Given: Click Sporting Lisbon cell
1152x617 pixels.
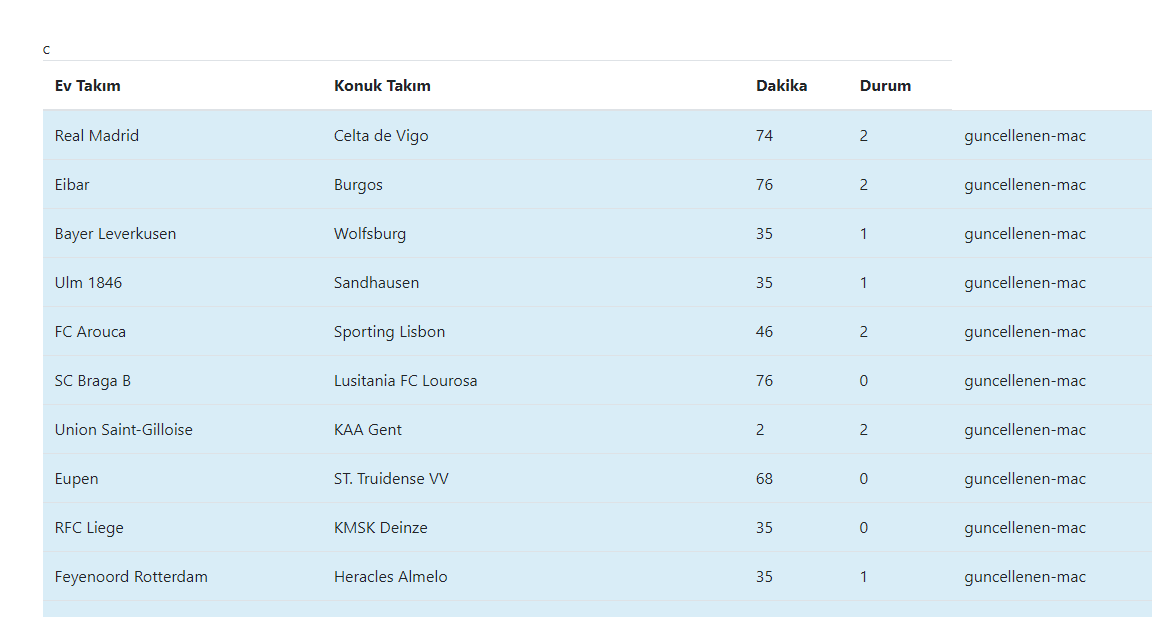Looking at the screenshot, I should click(389, 332).
